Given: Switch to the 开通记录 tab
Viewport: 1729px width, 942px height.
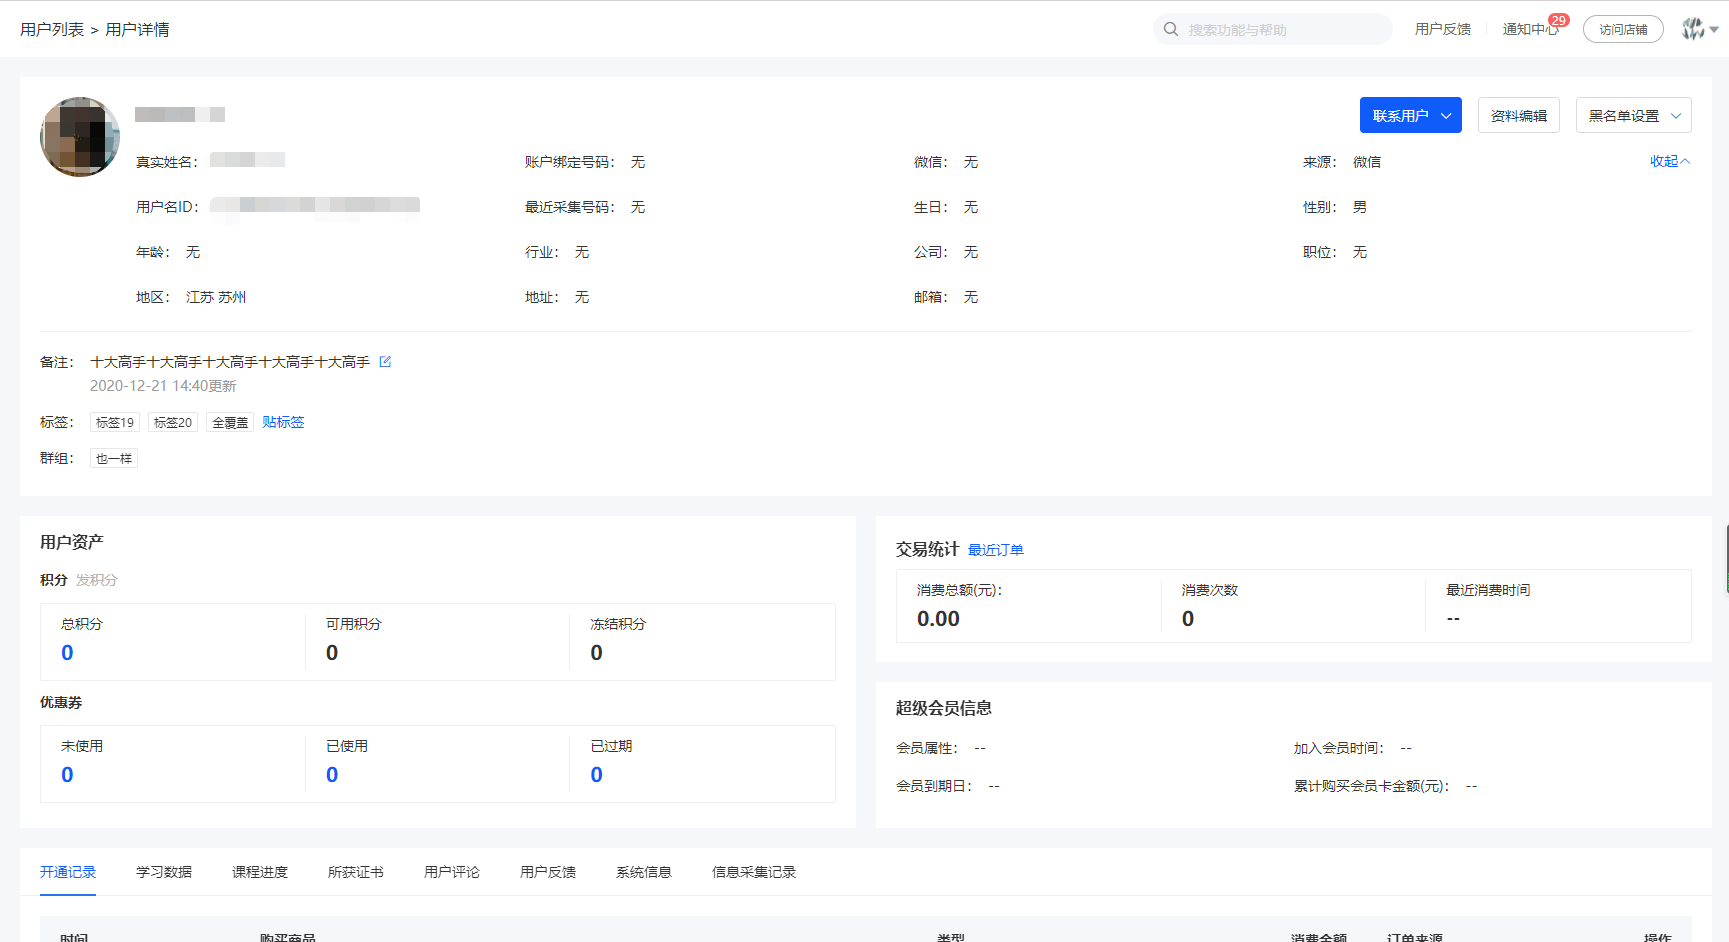Looking at the screenshot, I should 68,872.
